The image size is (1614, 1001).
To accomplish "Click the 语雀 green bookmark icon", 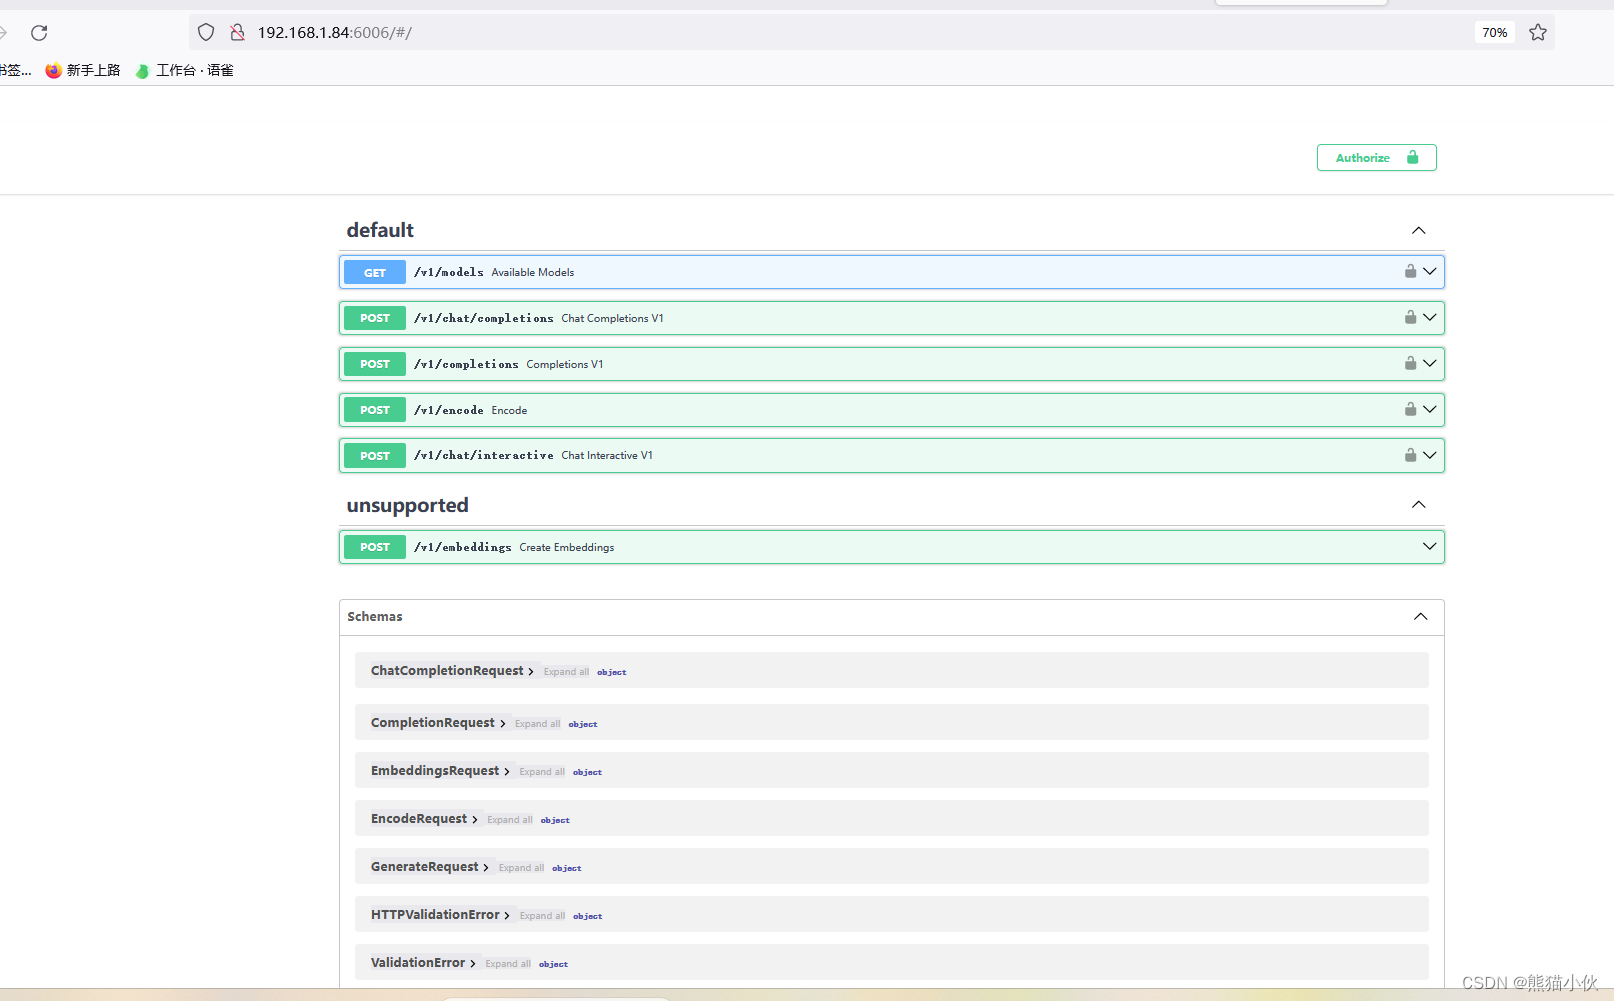I will click(x=143, y=71).
